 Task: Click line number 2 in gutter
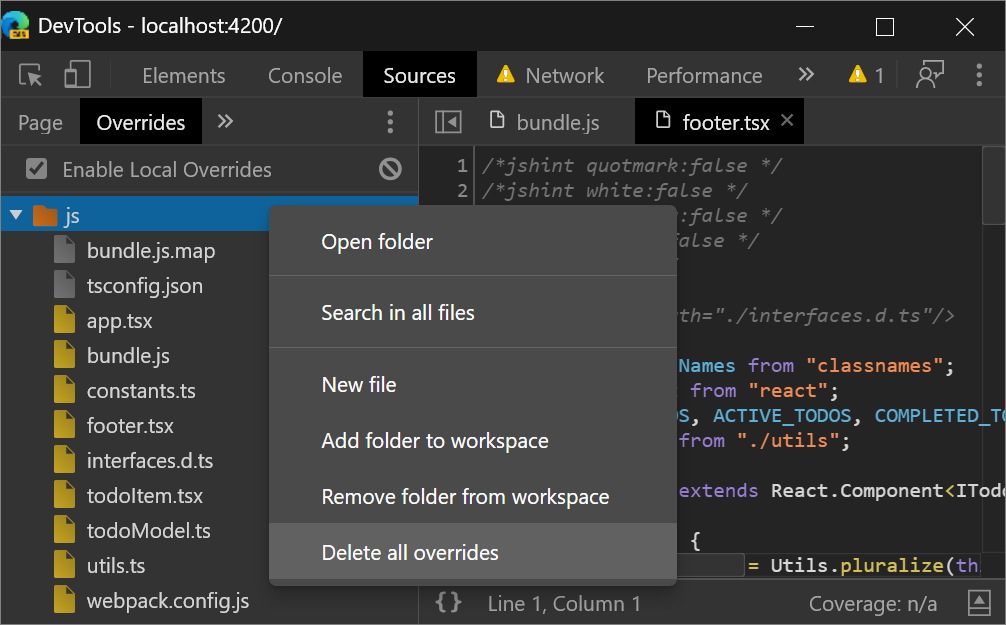462,191
